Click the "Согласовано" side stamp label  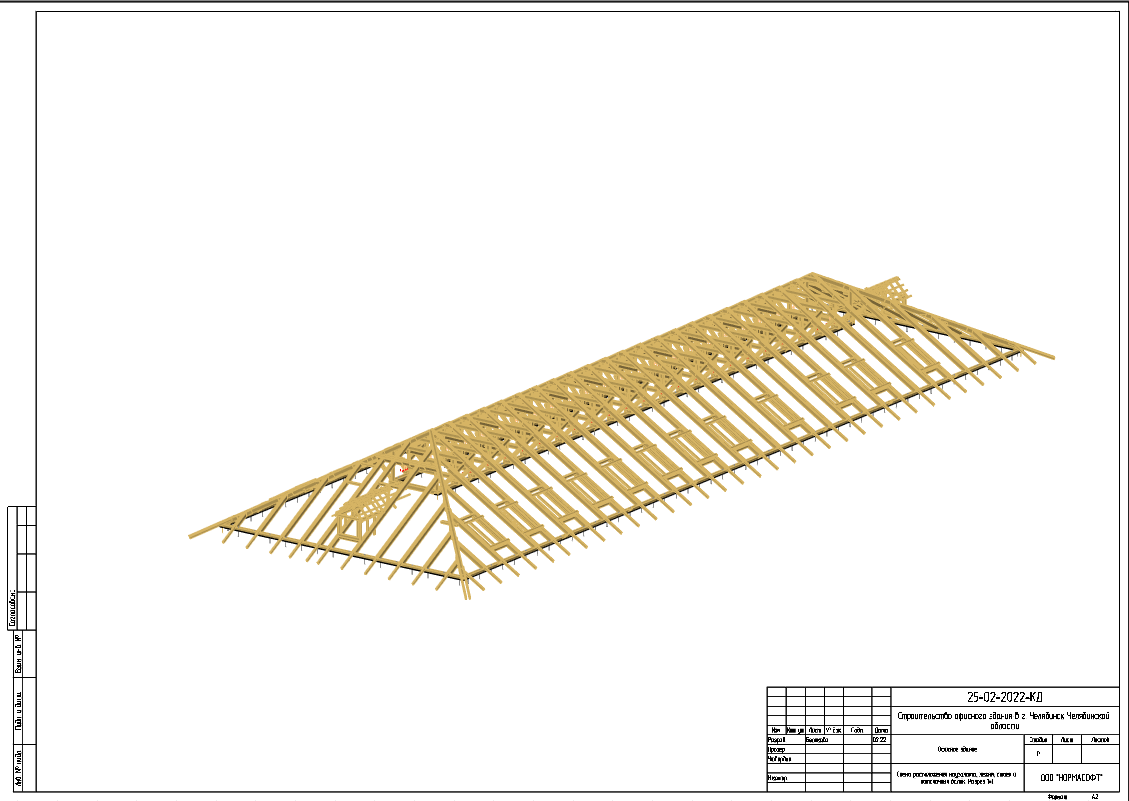pyautogui.click(x=13, y=609)
